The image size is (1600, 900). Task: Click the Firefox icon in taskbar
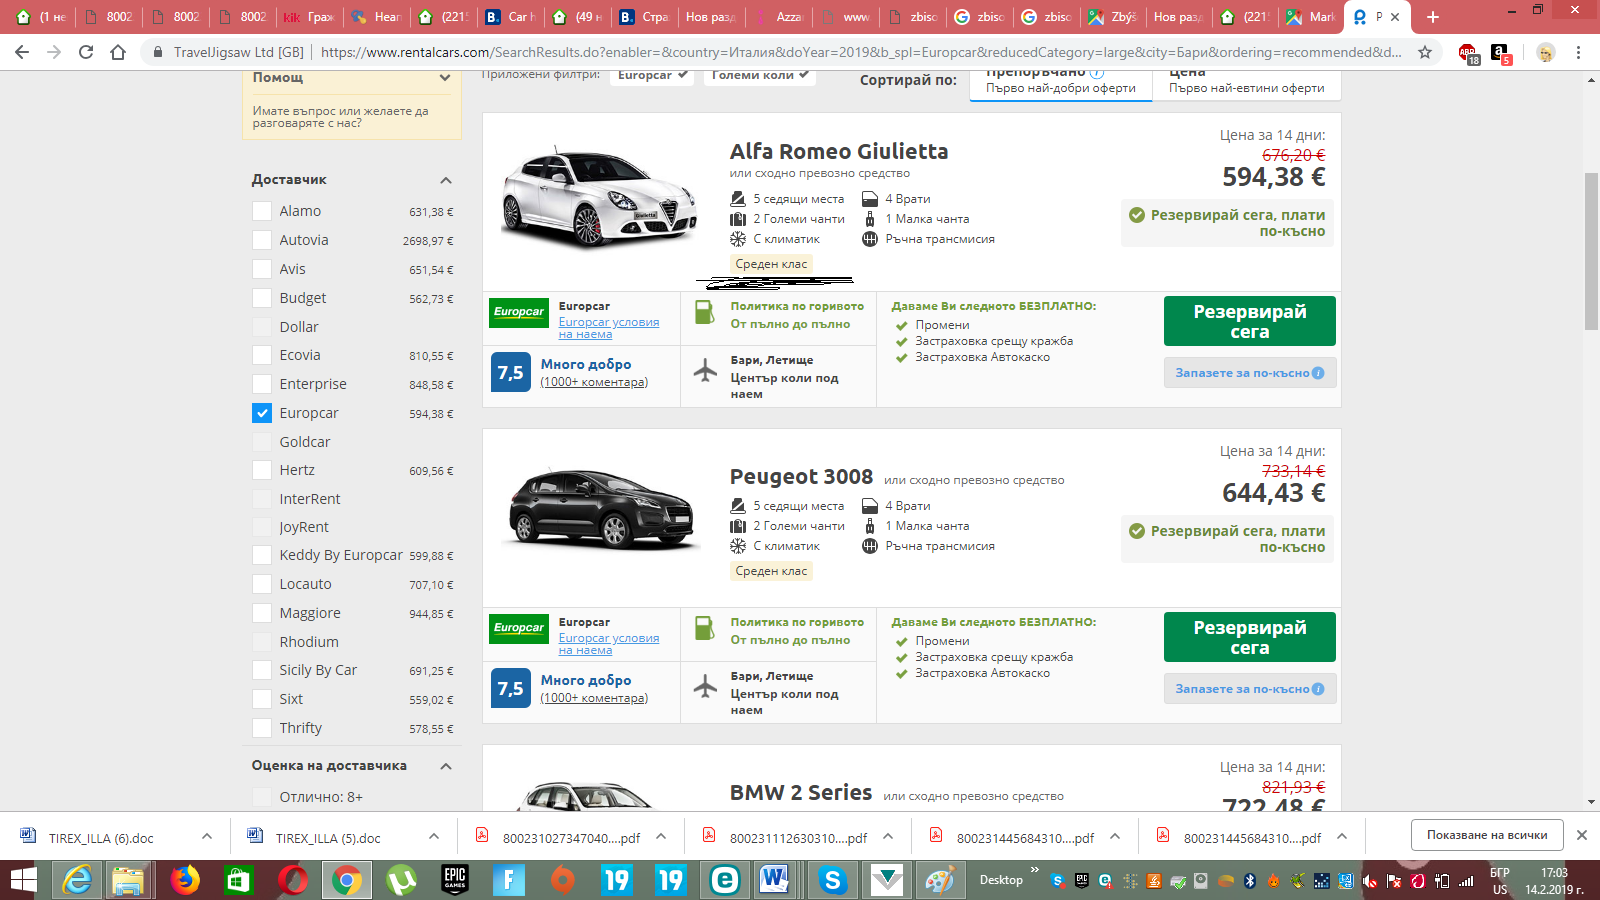point(184,880)
